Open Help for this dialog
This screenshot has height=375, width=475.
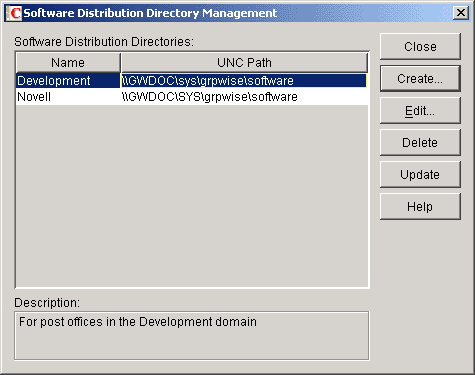[420, 207]
